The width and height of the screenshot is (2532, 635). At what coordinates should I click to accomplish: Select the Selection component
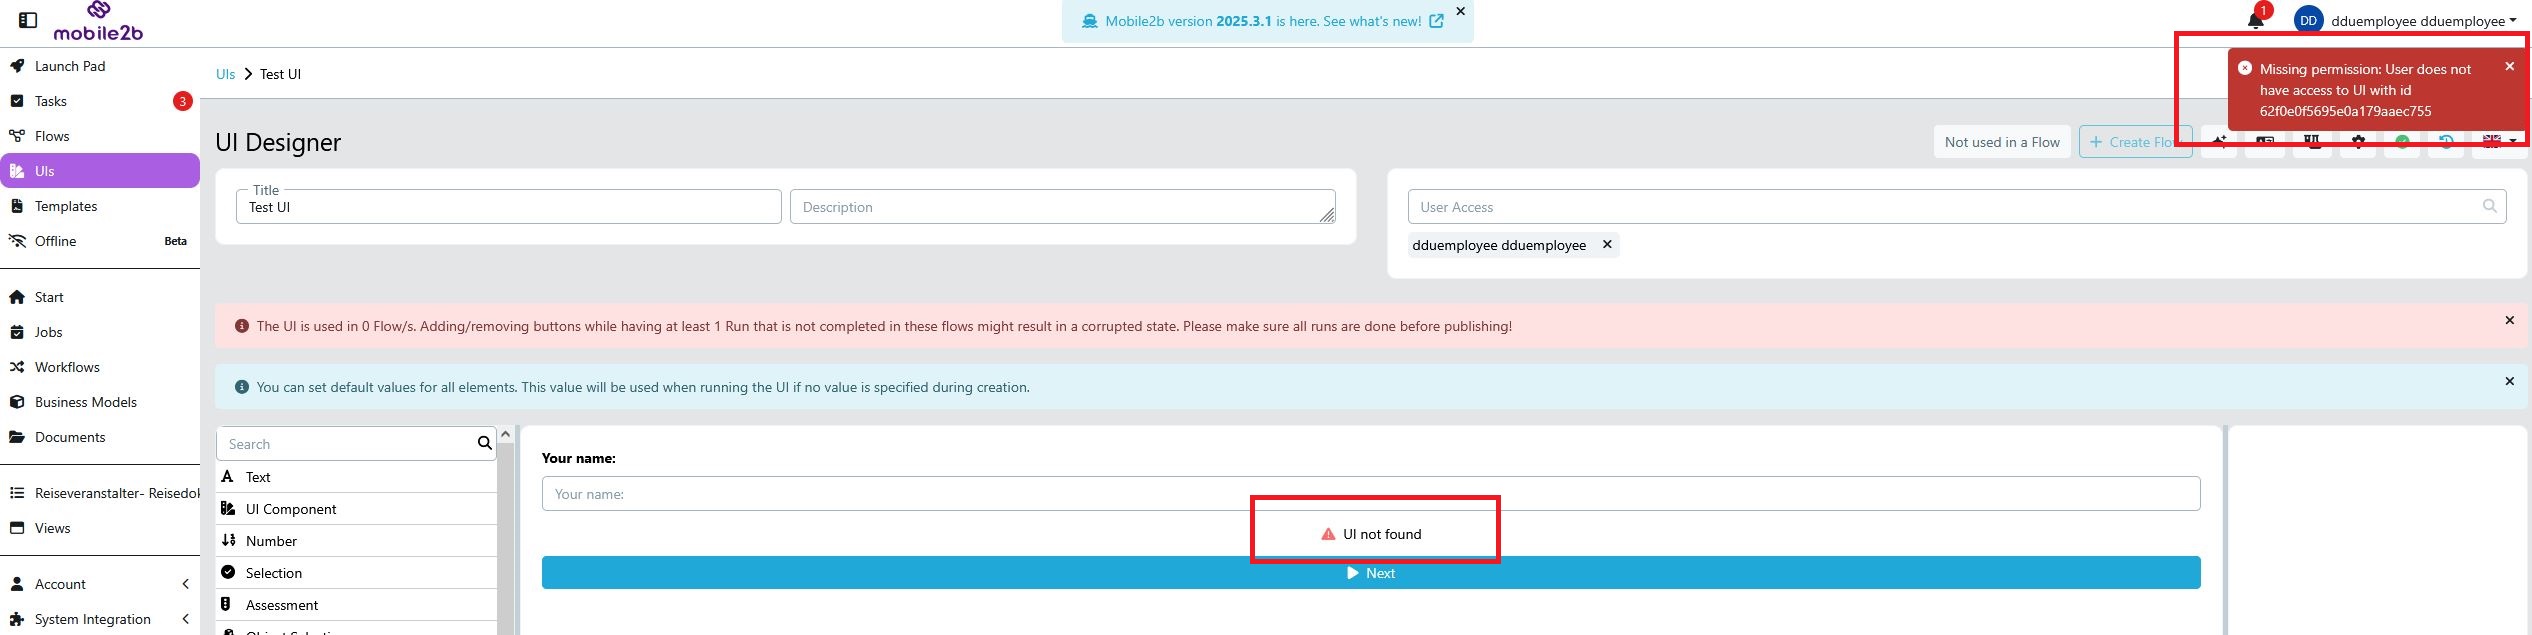point(357,573)
